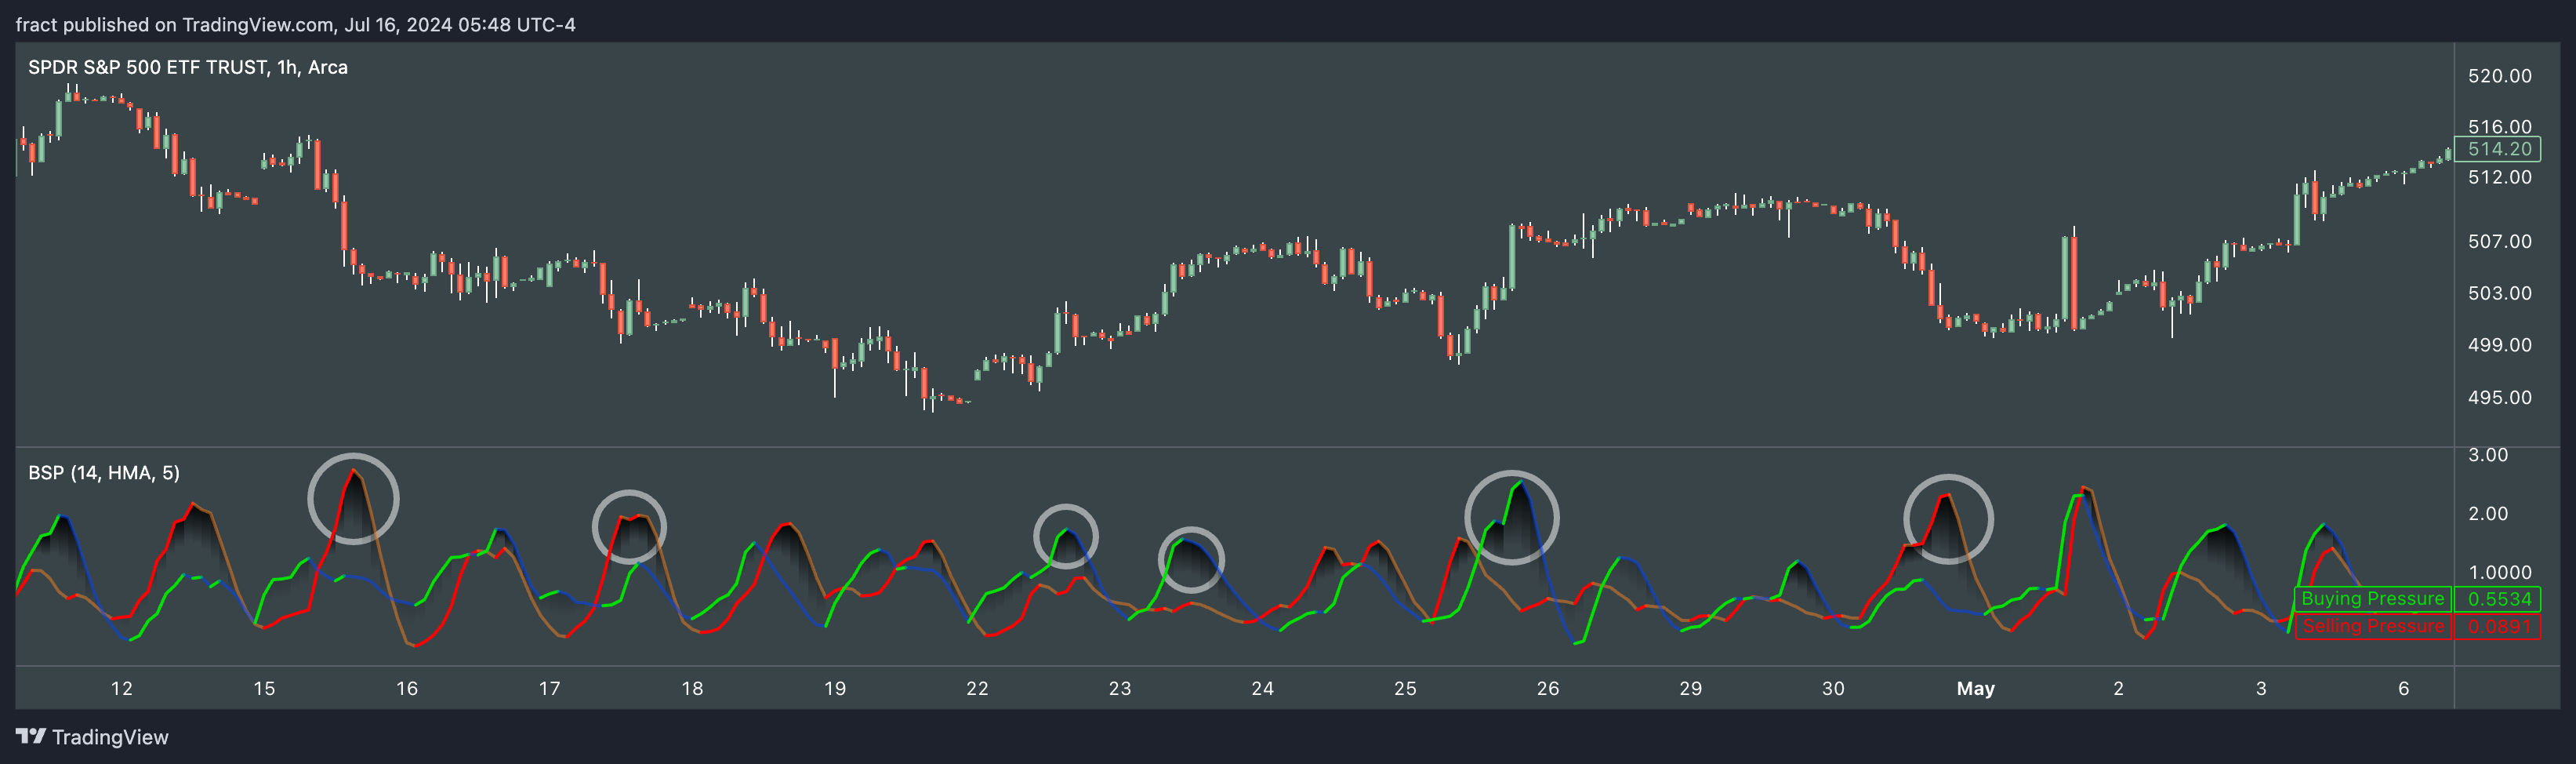
Task: Click the 0.5534 buying pressure value
Action: tap(2498, 599)
